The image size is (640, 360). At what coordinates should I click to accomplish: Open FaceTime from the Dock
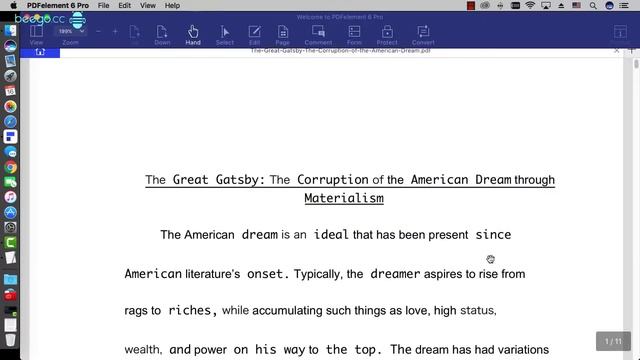tap(10, 182)
